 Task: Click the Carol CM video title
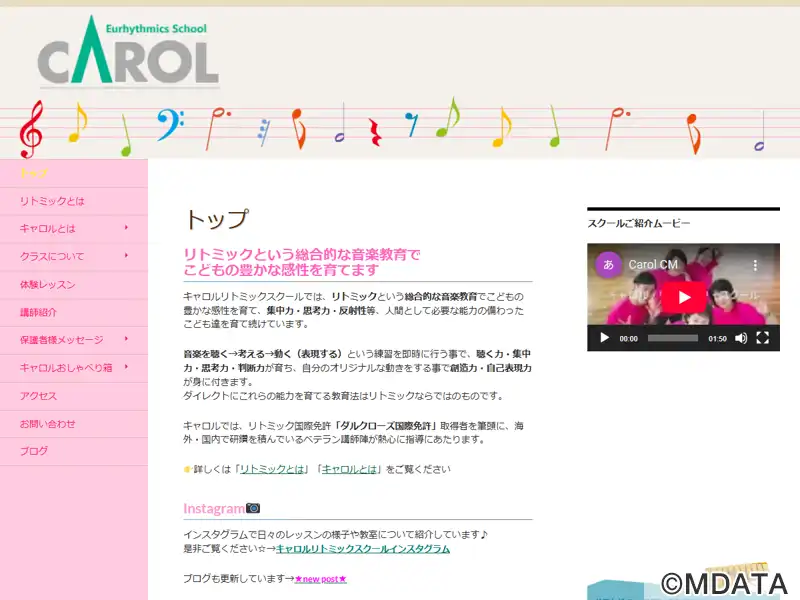(x=653, y=264)
